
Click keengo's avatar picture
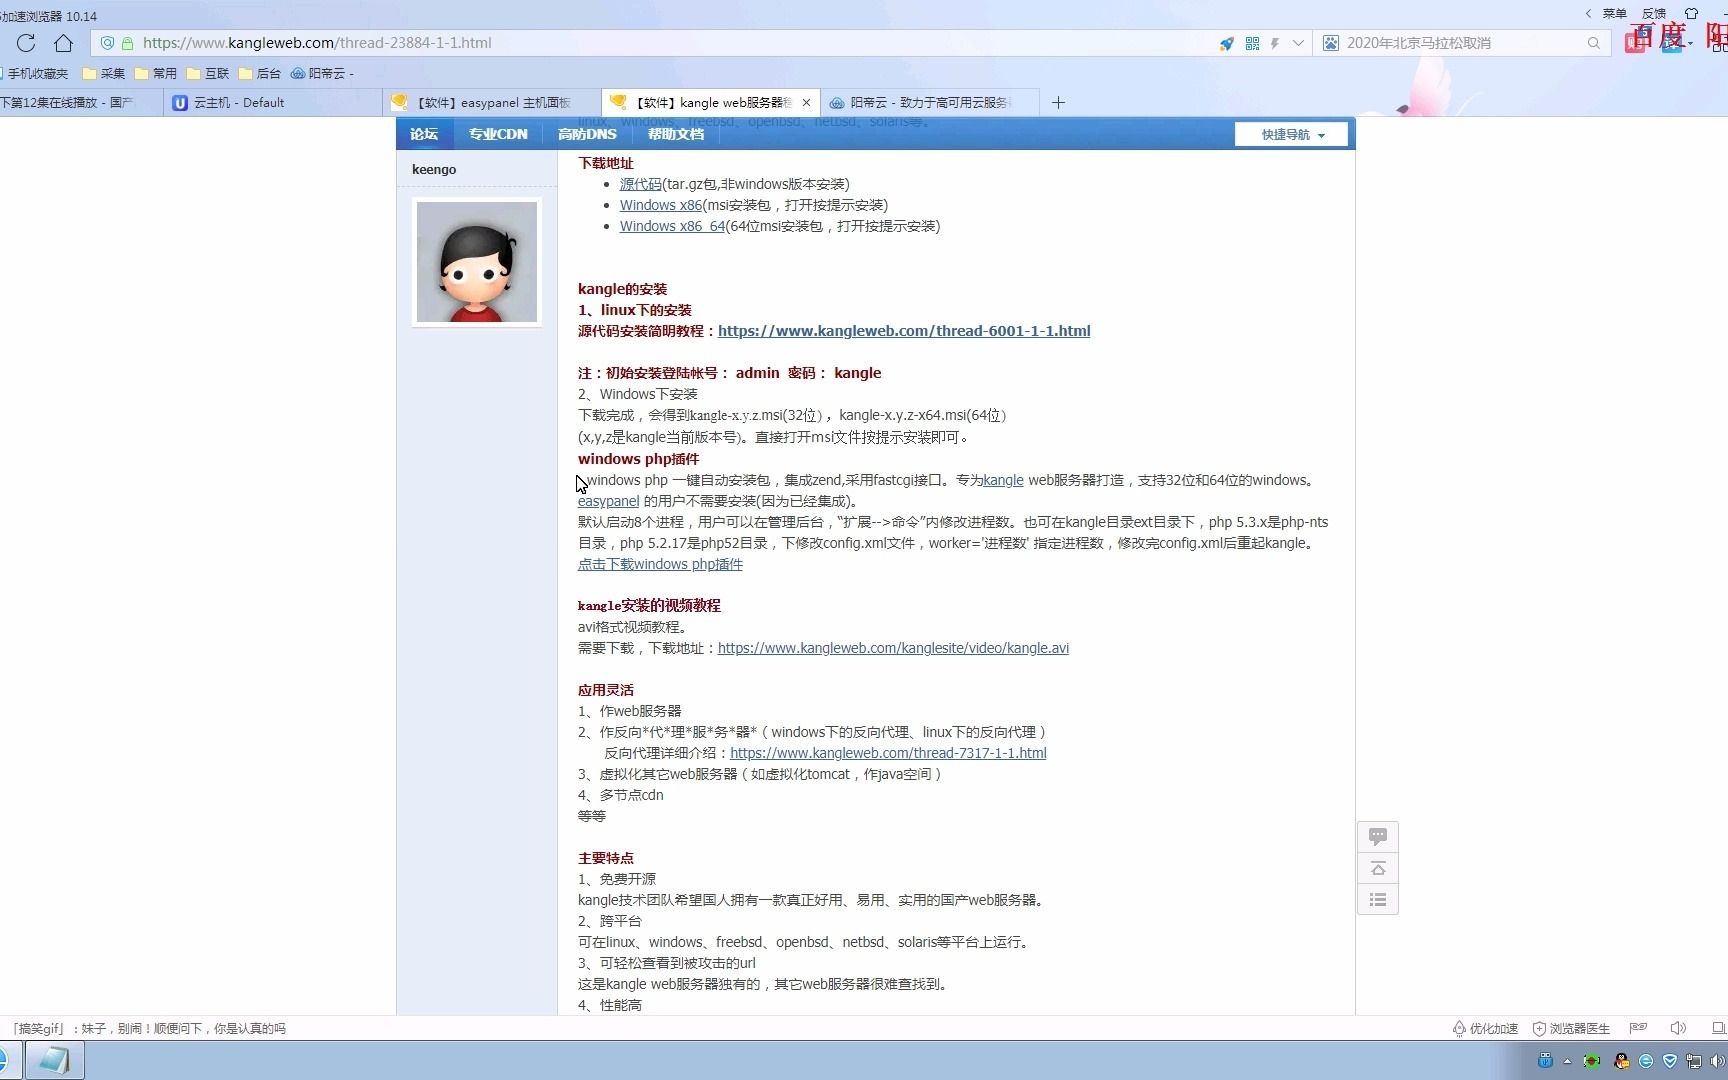pos(477,262)
